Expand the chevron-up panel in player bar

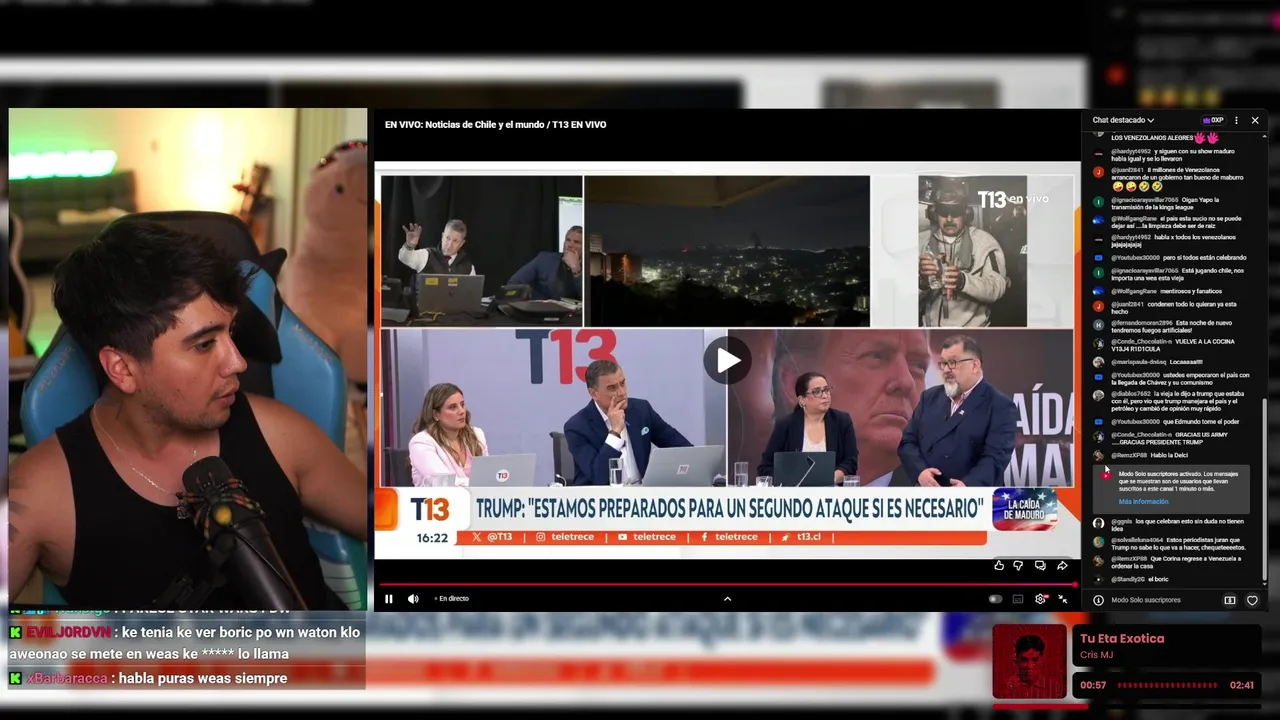point(727,599)
